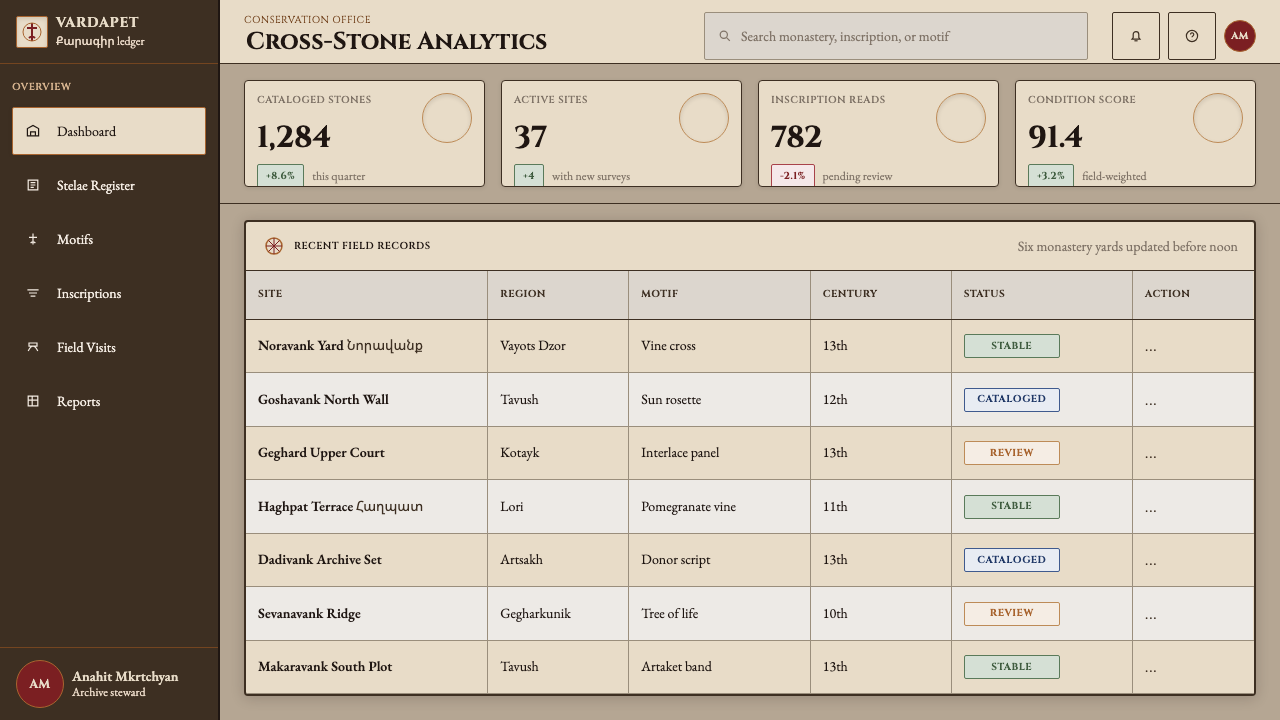This screenshot has width=1280, height=720.
Task: Focus the monastery search field
Action: [x=896, y=36]
